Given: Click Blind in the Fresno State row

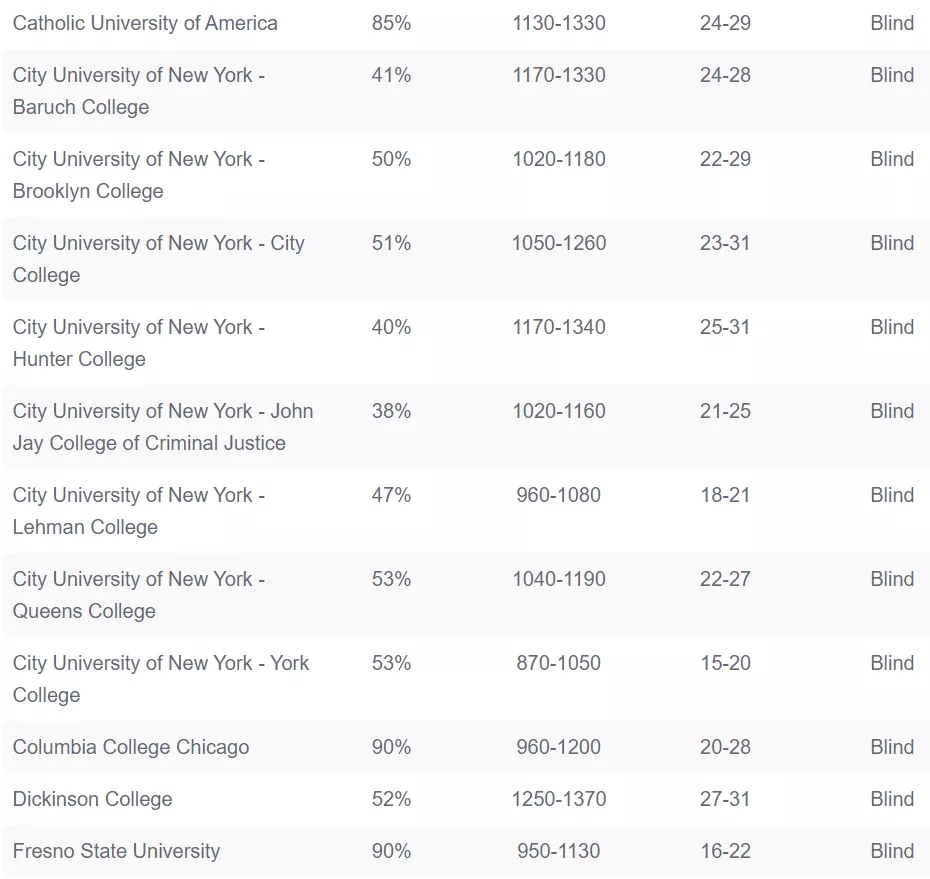Looking at the screenshot, I should tap(892, 851).
